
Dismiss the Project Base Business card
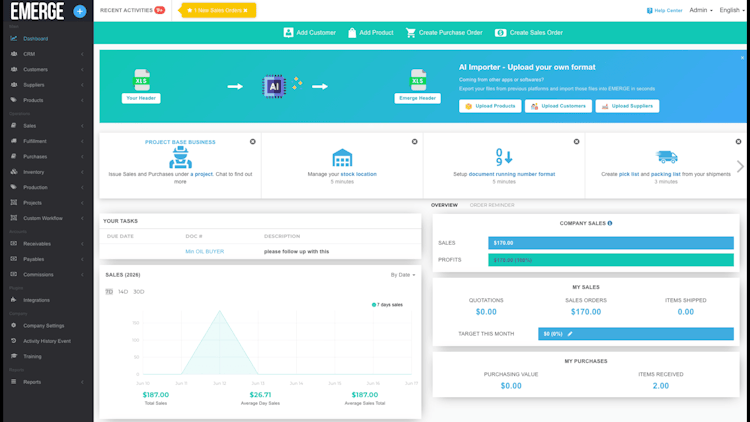click(x=253, y=142)
